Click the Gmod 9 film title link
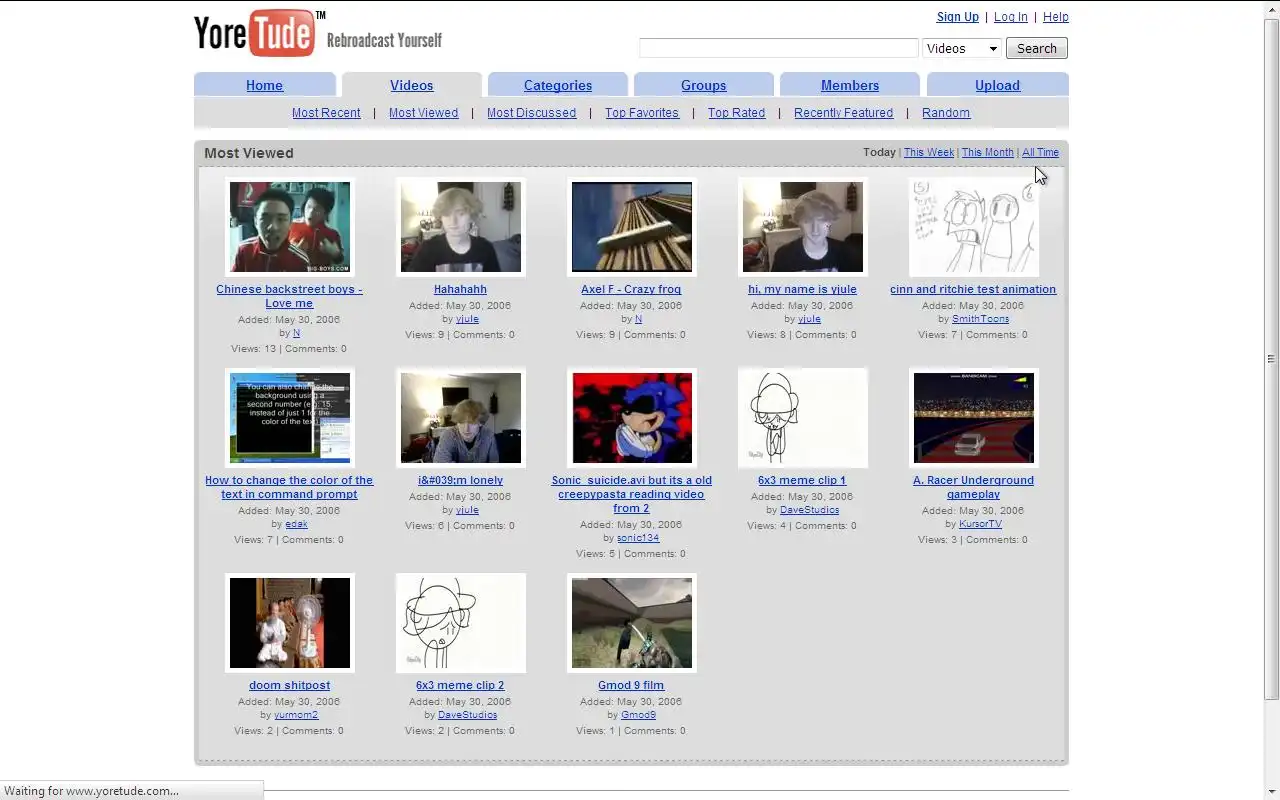This screenshot has width=1280, height=800. click(631, 685)
